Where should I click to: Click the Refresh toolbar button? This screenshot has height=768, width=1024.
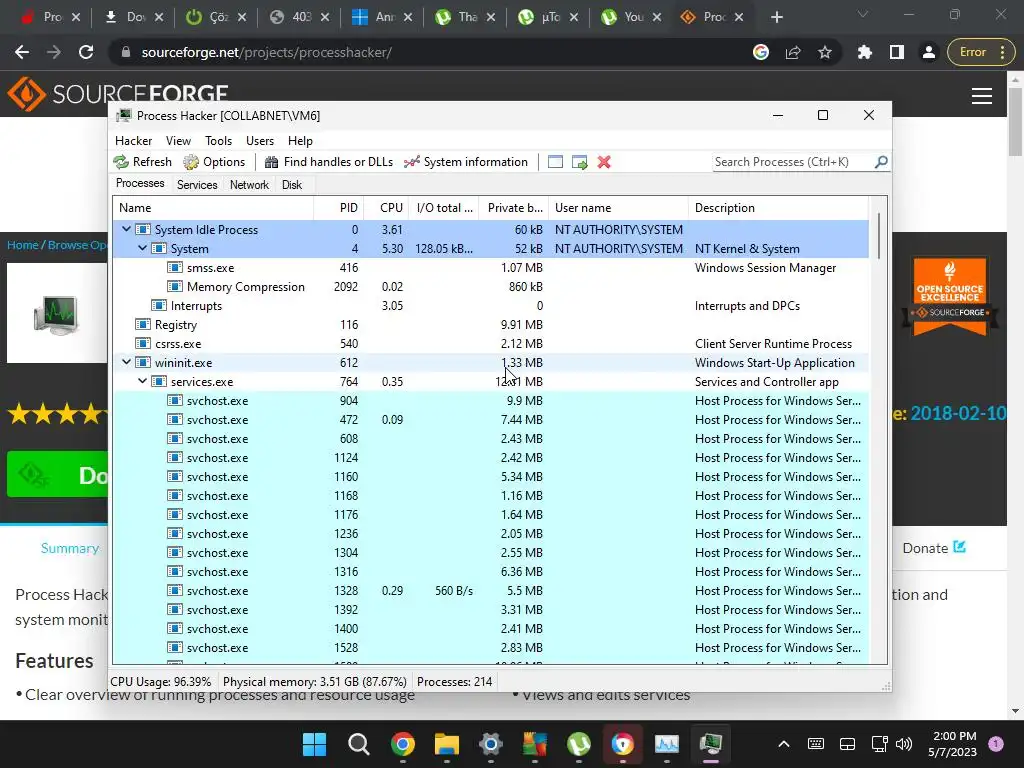pos(142,162)
